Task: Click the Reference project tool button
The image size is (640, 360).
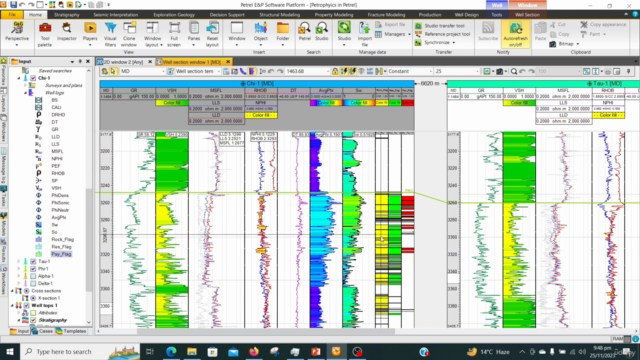Action: (x=442, y=34)
